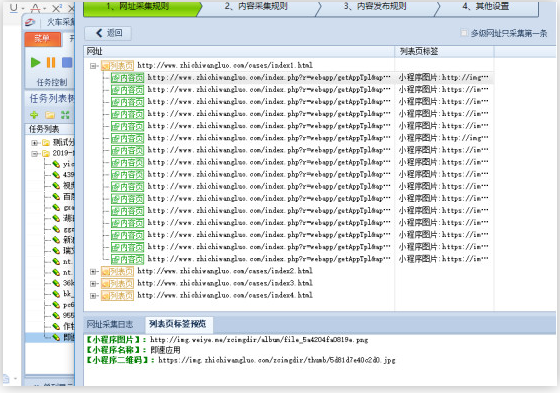Viewport: 560px width, 393px height.
Task: Click the 返回 back button
Action: pyautogui.click(x=108, y=33)
